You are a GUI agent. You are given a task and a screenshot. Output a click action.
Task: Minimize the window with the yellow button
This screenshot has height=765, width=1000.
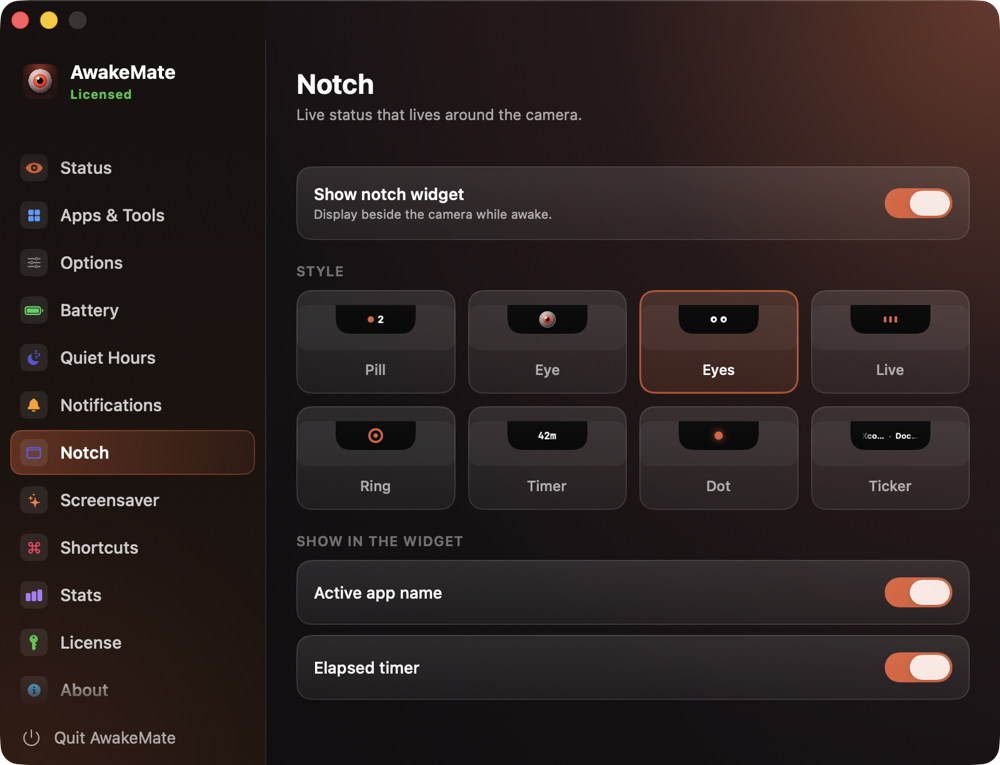pos(49,20)
